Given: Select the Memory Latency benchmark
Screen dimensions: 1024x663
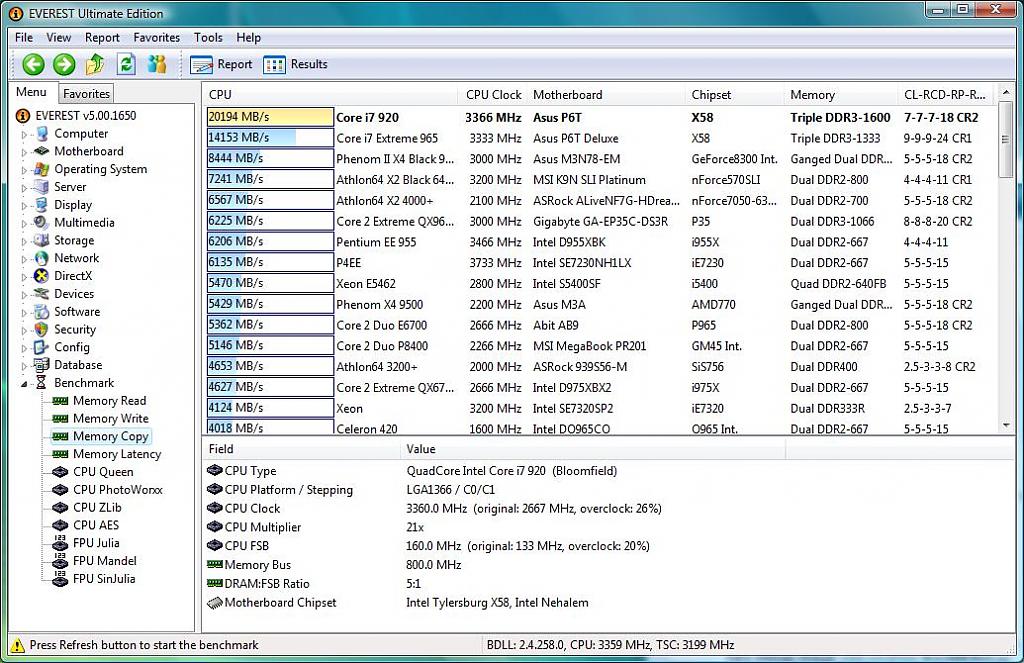Looking at the screenshot, I should pyautogui.click(x=117, y=454).
